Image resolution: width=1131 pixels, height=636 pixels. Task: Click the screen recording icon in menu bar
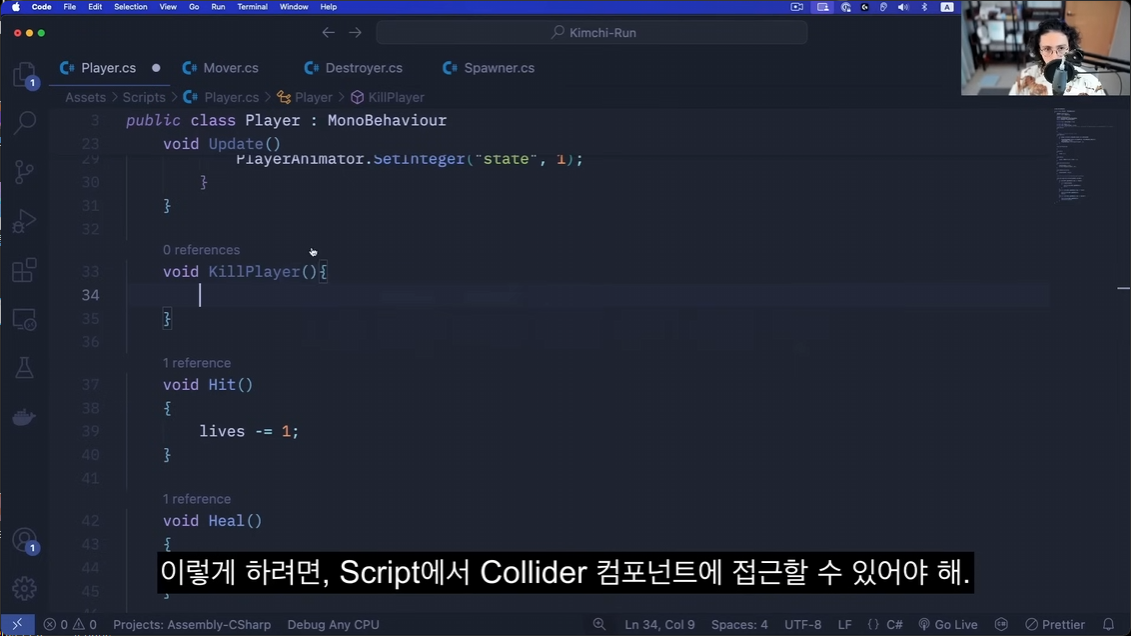coord(797,6)
